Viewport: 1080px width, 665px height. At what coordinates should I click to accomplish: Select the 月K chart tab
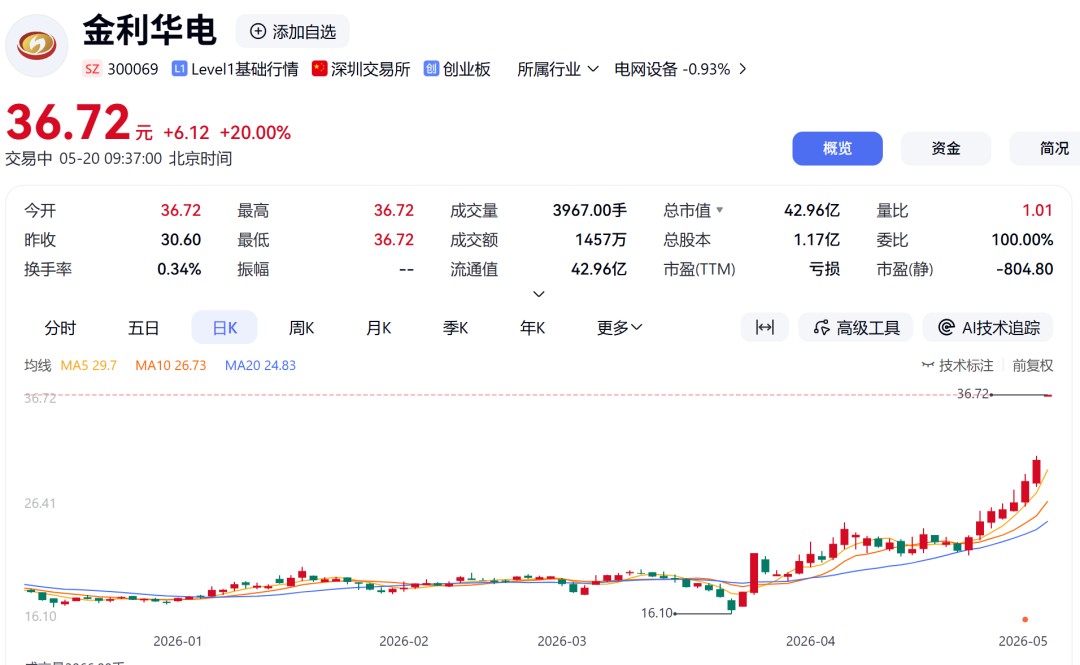pos(378,327)
